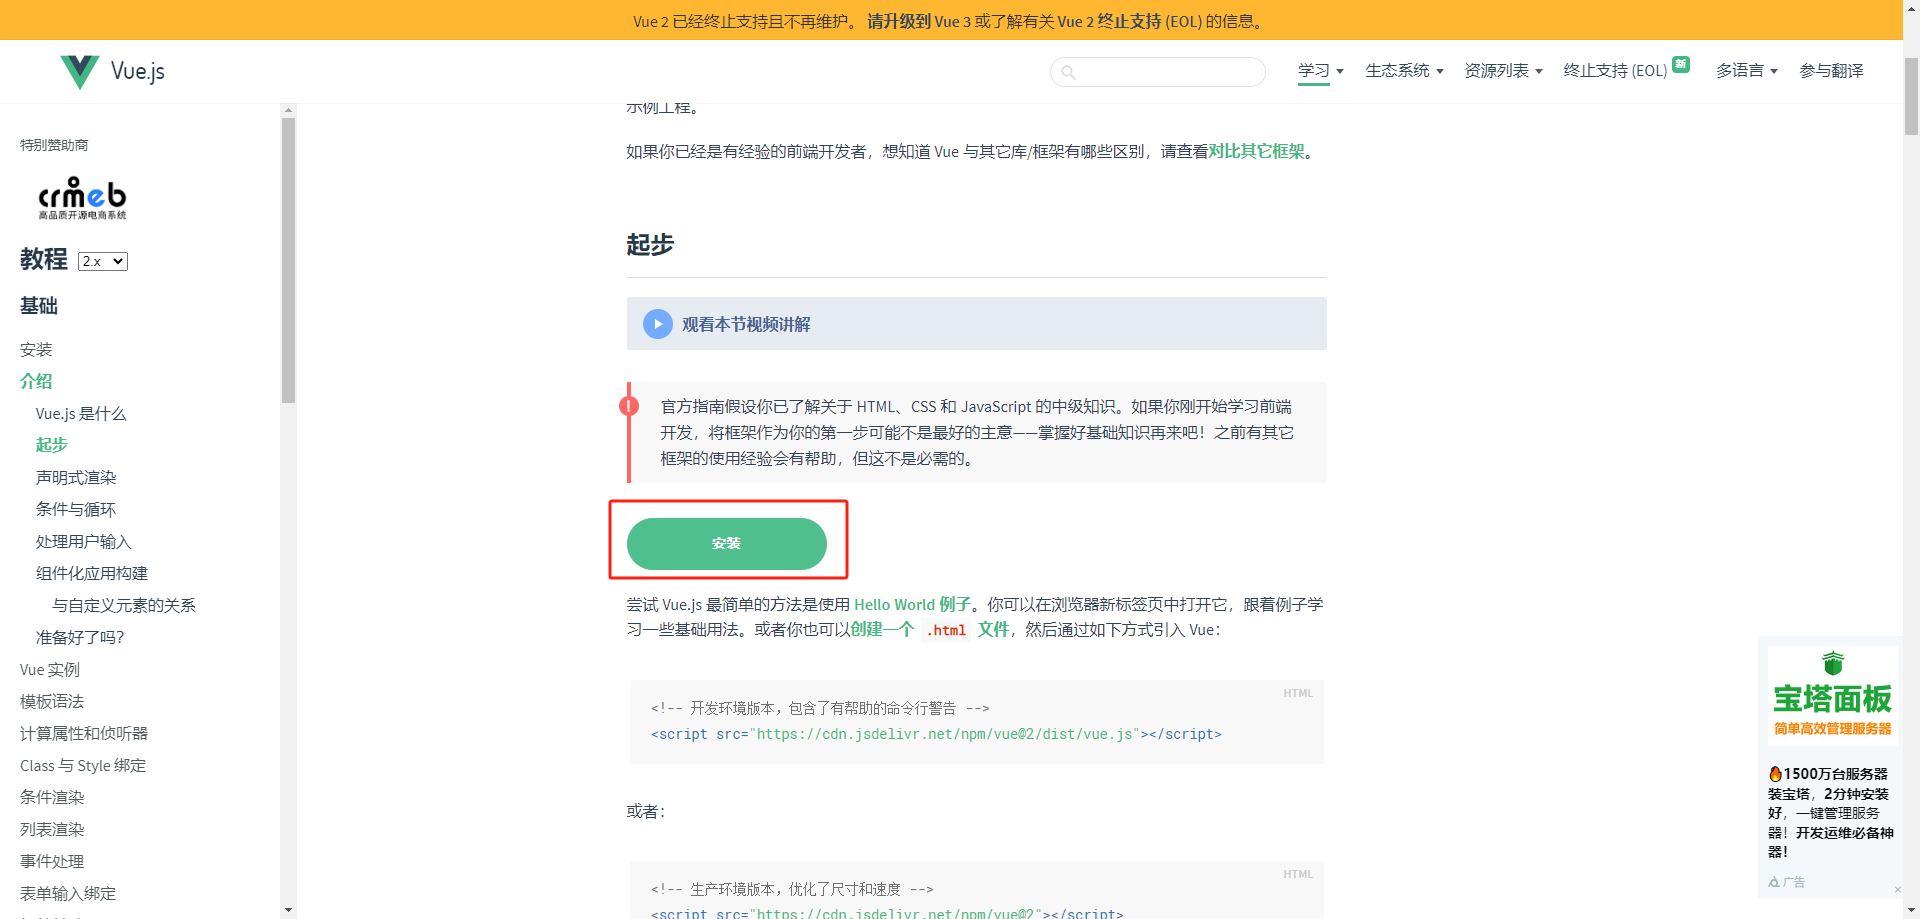Open the Hello World 例子 link

pos(912,604)
